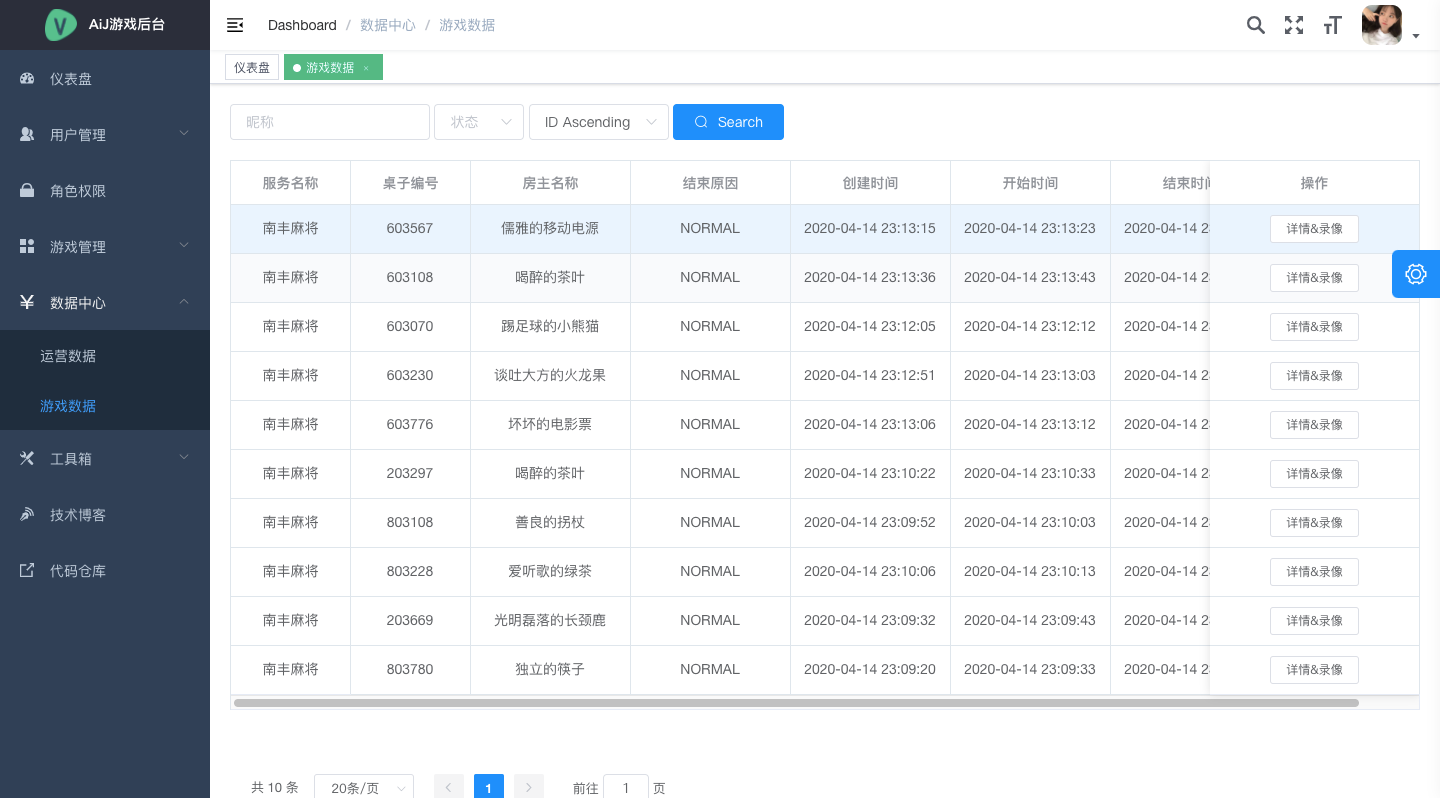Screen dimensions: 1440x798
Task: Click the horizontal table scrollbar
Action: point(795,703)
